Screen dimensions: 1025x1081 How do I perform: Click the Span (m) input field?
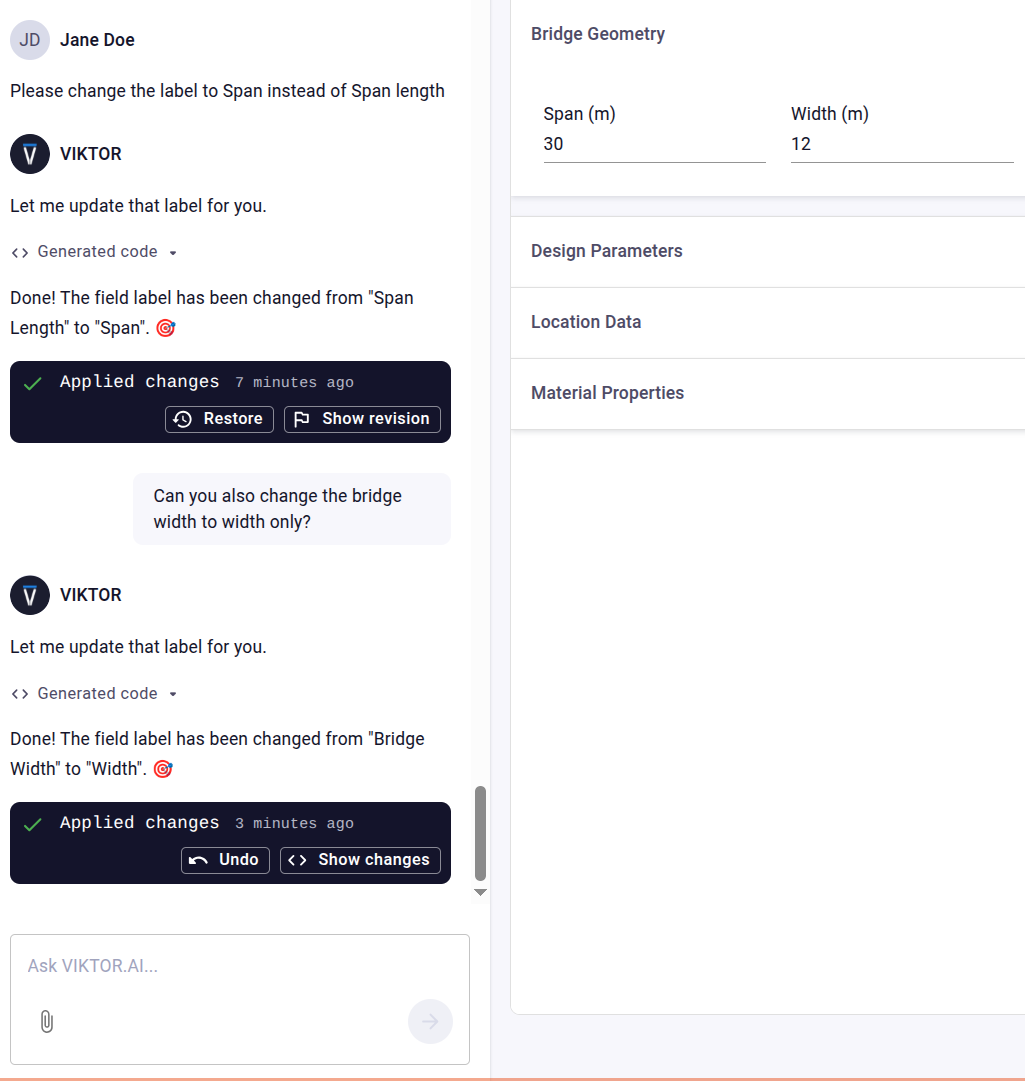pyautogui.click(x=654, y=144)
